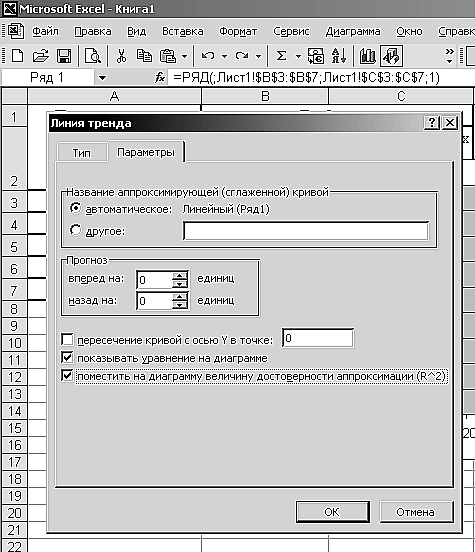Click the Name Box showing Ряд 1
Screen dimensions: 475x552
[48, 77]
